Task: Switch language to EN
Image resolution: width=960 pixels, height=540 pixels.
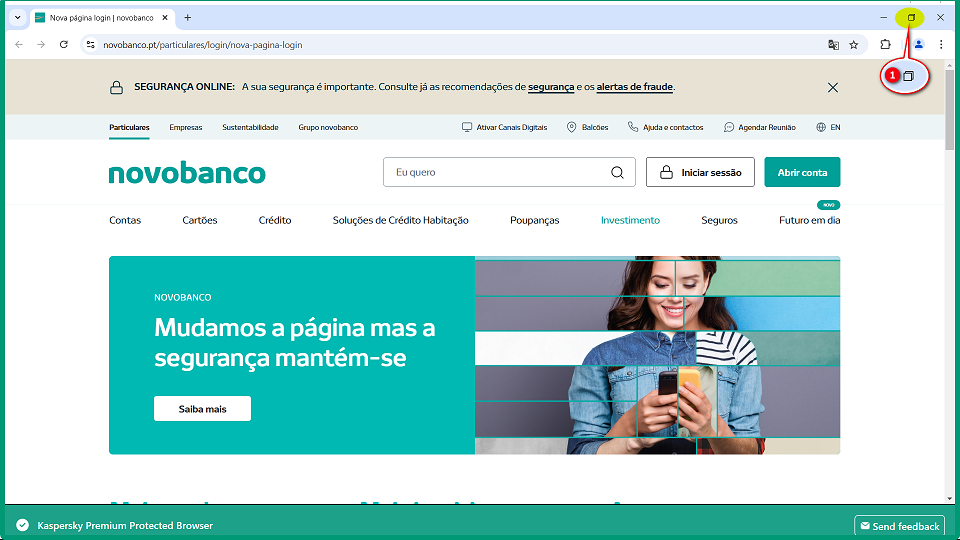Action: [828, 127]
